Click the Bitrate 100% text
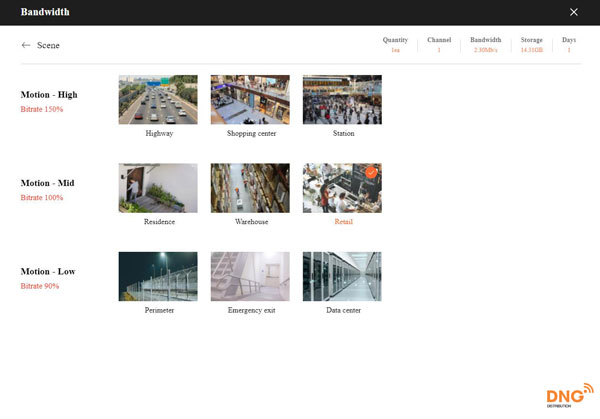600x419 pixels. [42, 197]
